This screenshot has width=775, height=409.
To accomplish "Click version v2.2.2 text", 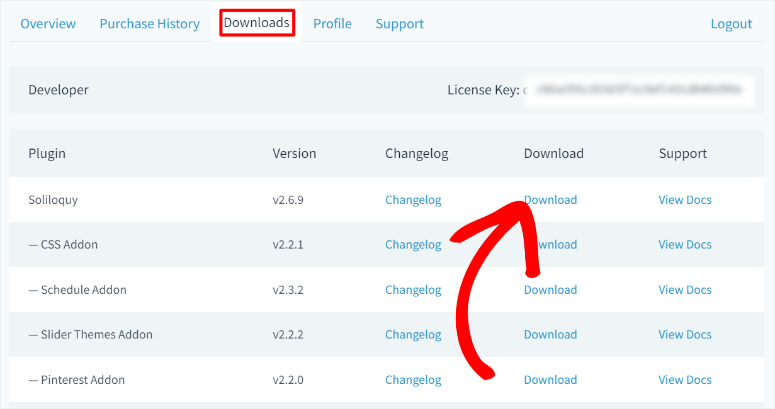I will coord(288,334).
